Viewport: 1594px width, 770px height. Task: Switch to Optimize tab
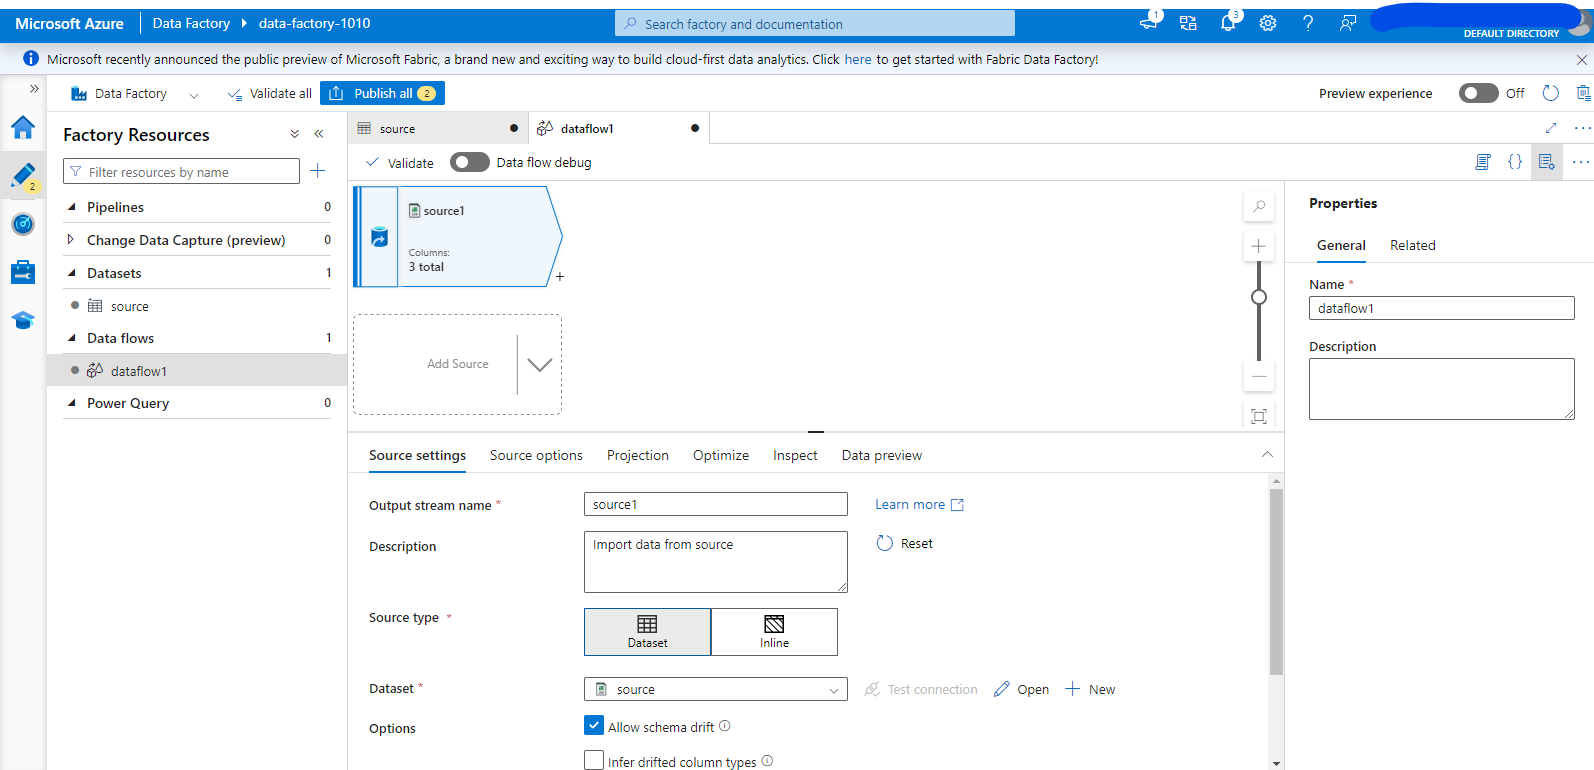pos(721,455)
